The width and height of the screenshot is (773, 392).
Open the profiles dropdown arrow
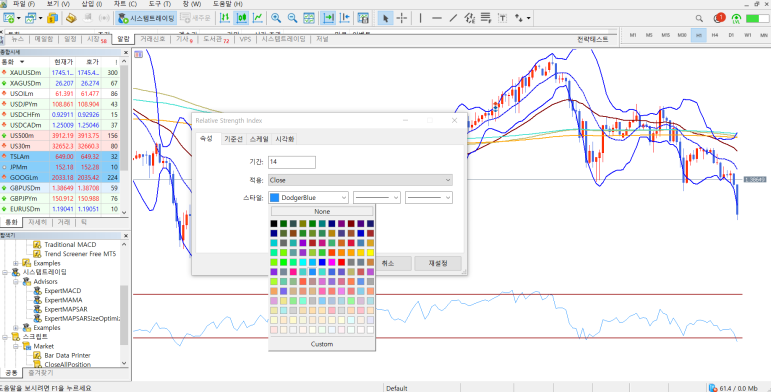tap(40, 18)
